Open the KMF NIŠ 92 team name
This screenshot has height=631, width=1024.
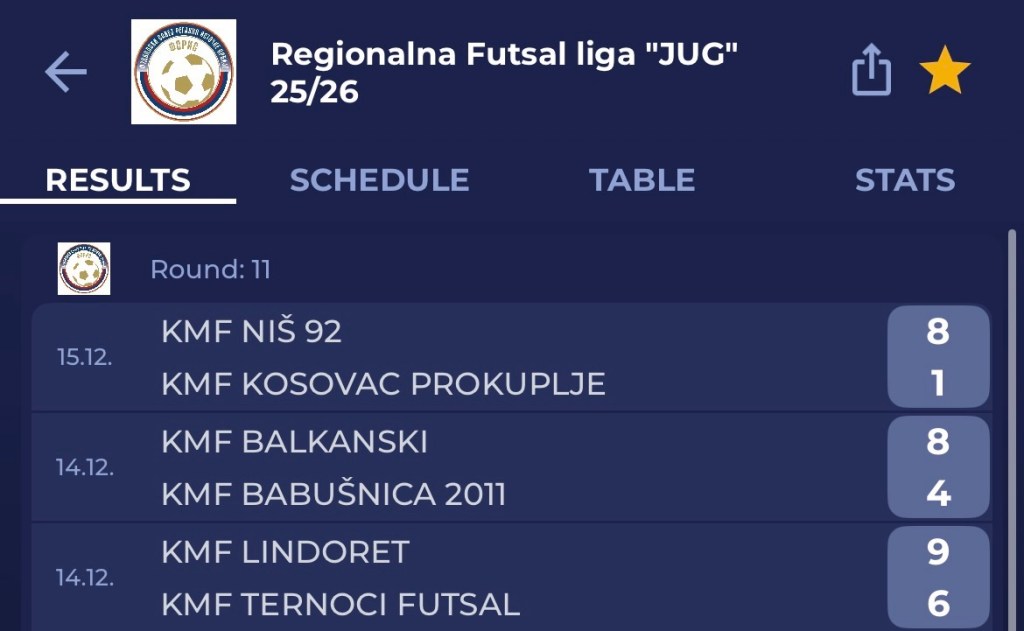click(251, 332)
